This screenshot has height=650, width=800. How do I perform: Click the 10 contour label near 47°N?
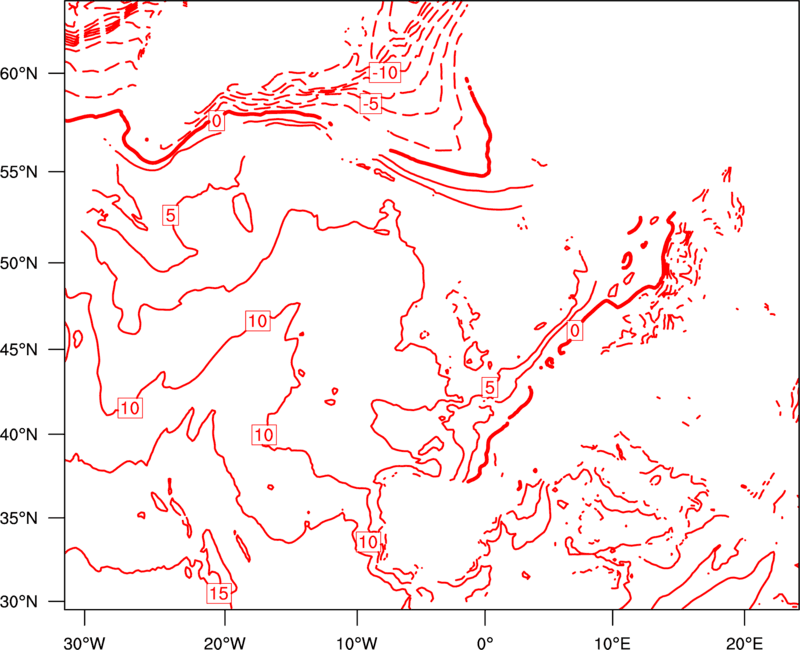pos(258,321)
